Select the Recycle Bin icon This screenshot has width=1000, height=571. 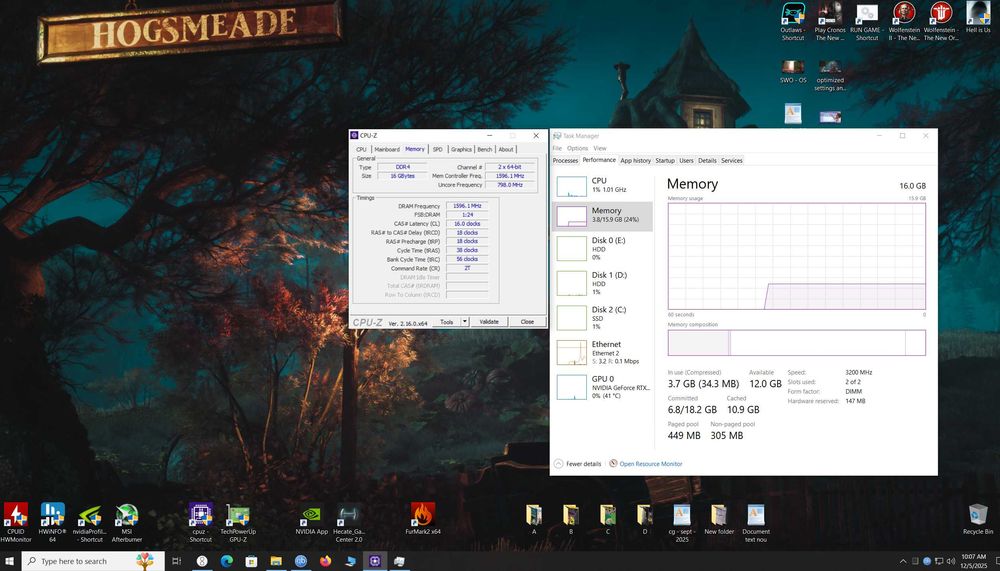pyautogui.click(x=978, y=519)
